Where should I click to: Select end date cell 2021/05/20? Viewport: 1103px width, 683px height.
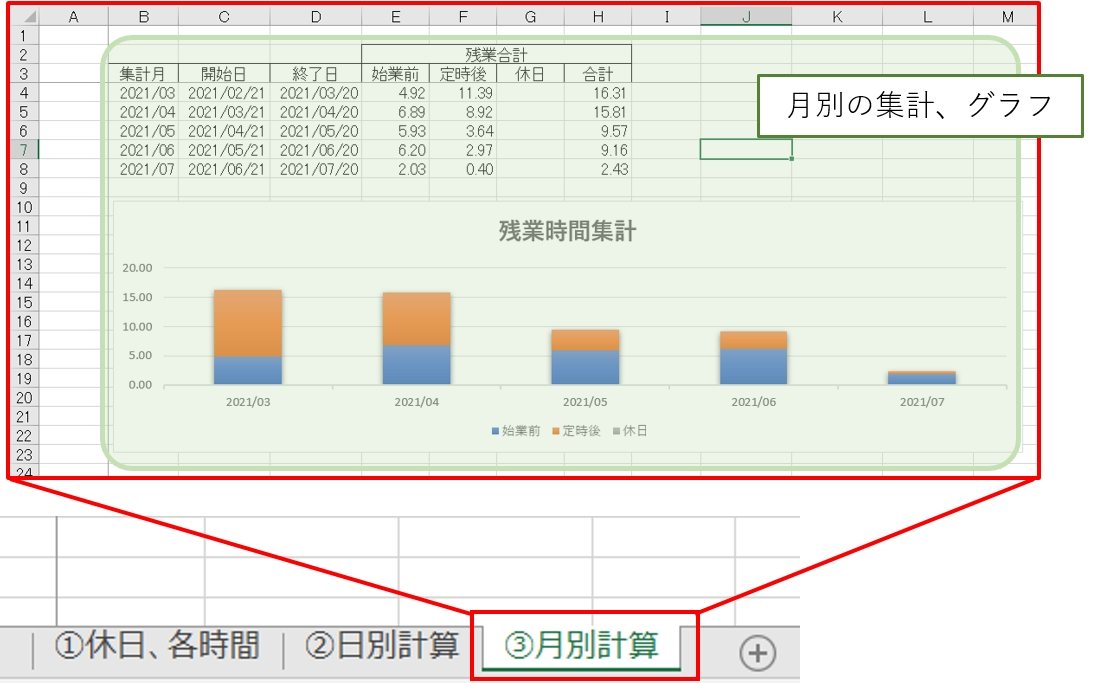tap(316, 131)
